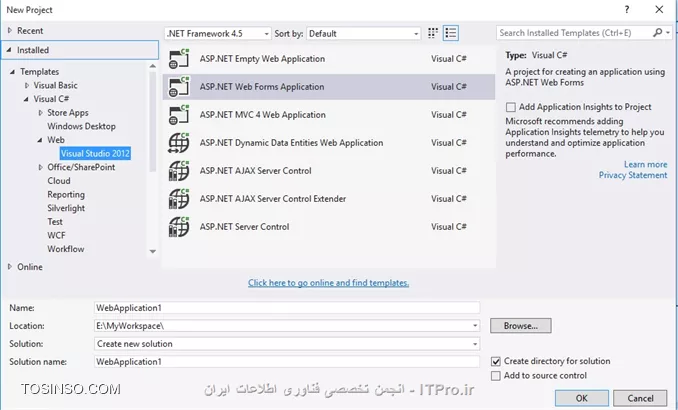The width and height of the screenshot is (678, 410).
Task: Click the tree scrollbar down arrow
Action: pos(152,251)
